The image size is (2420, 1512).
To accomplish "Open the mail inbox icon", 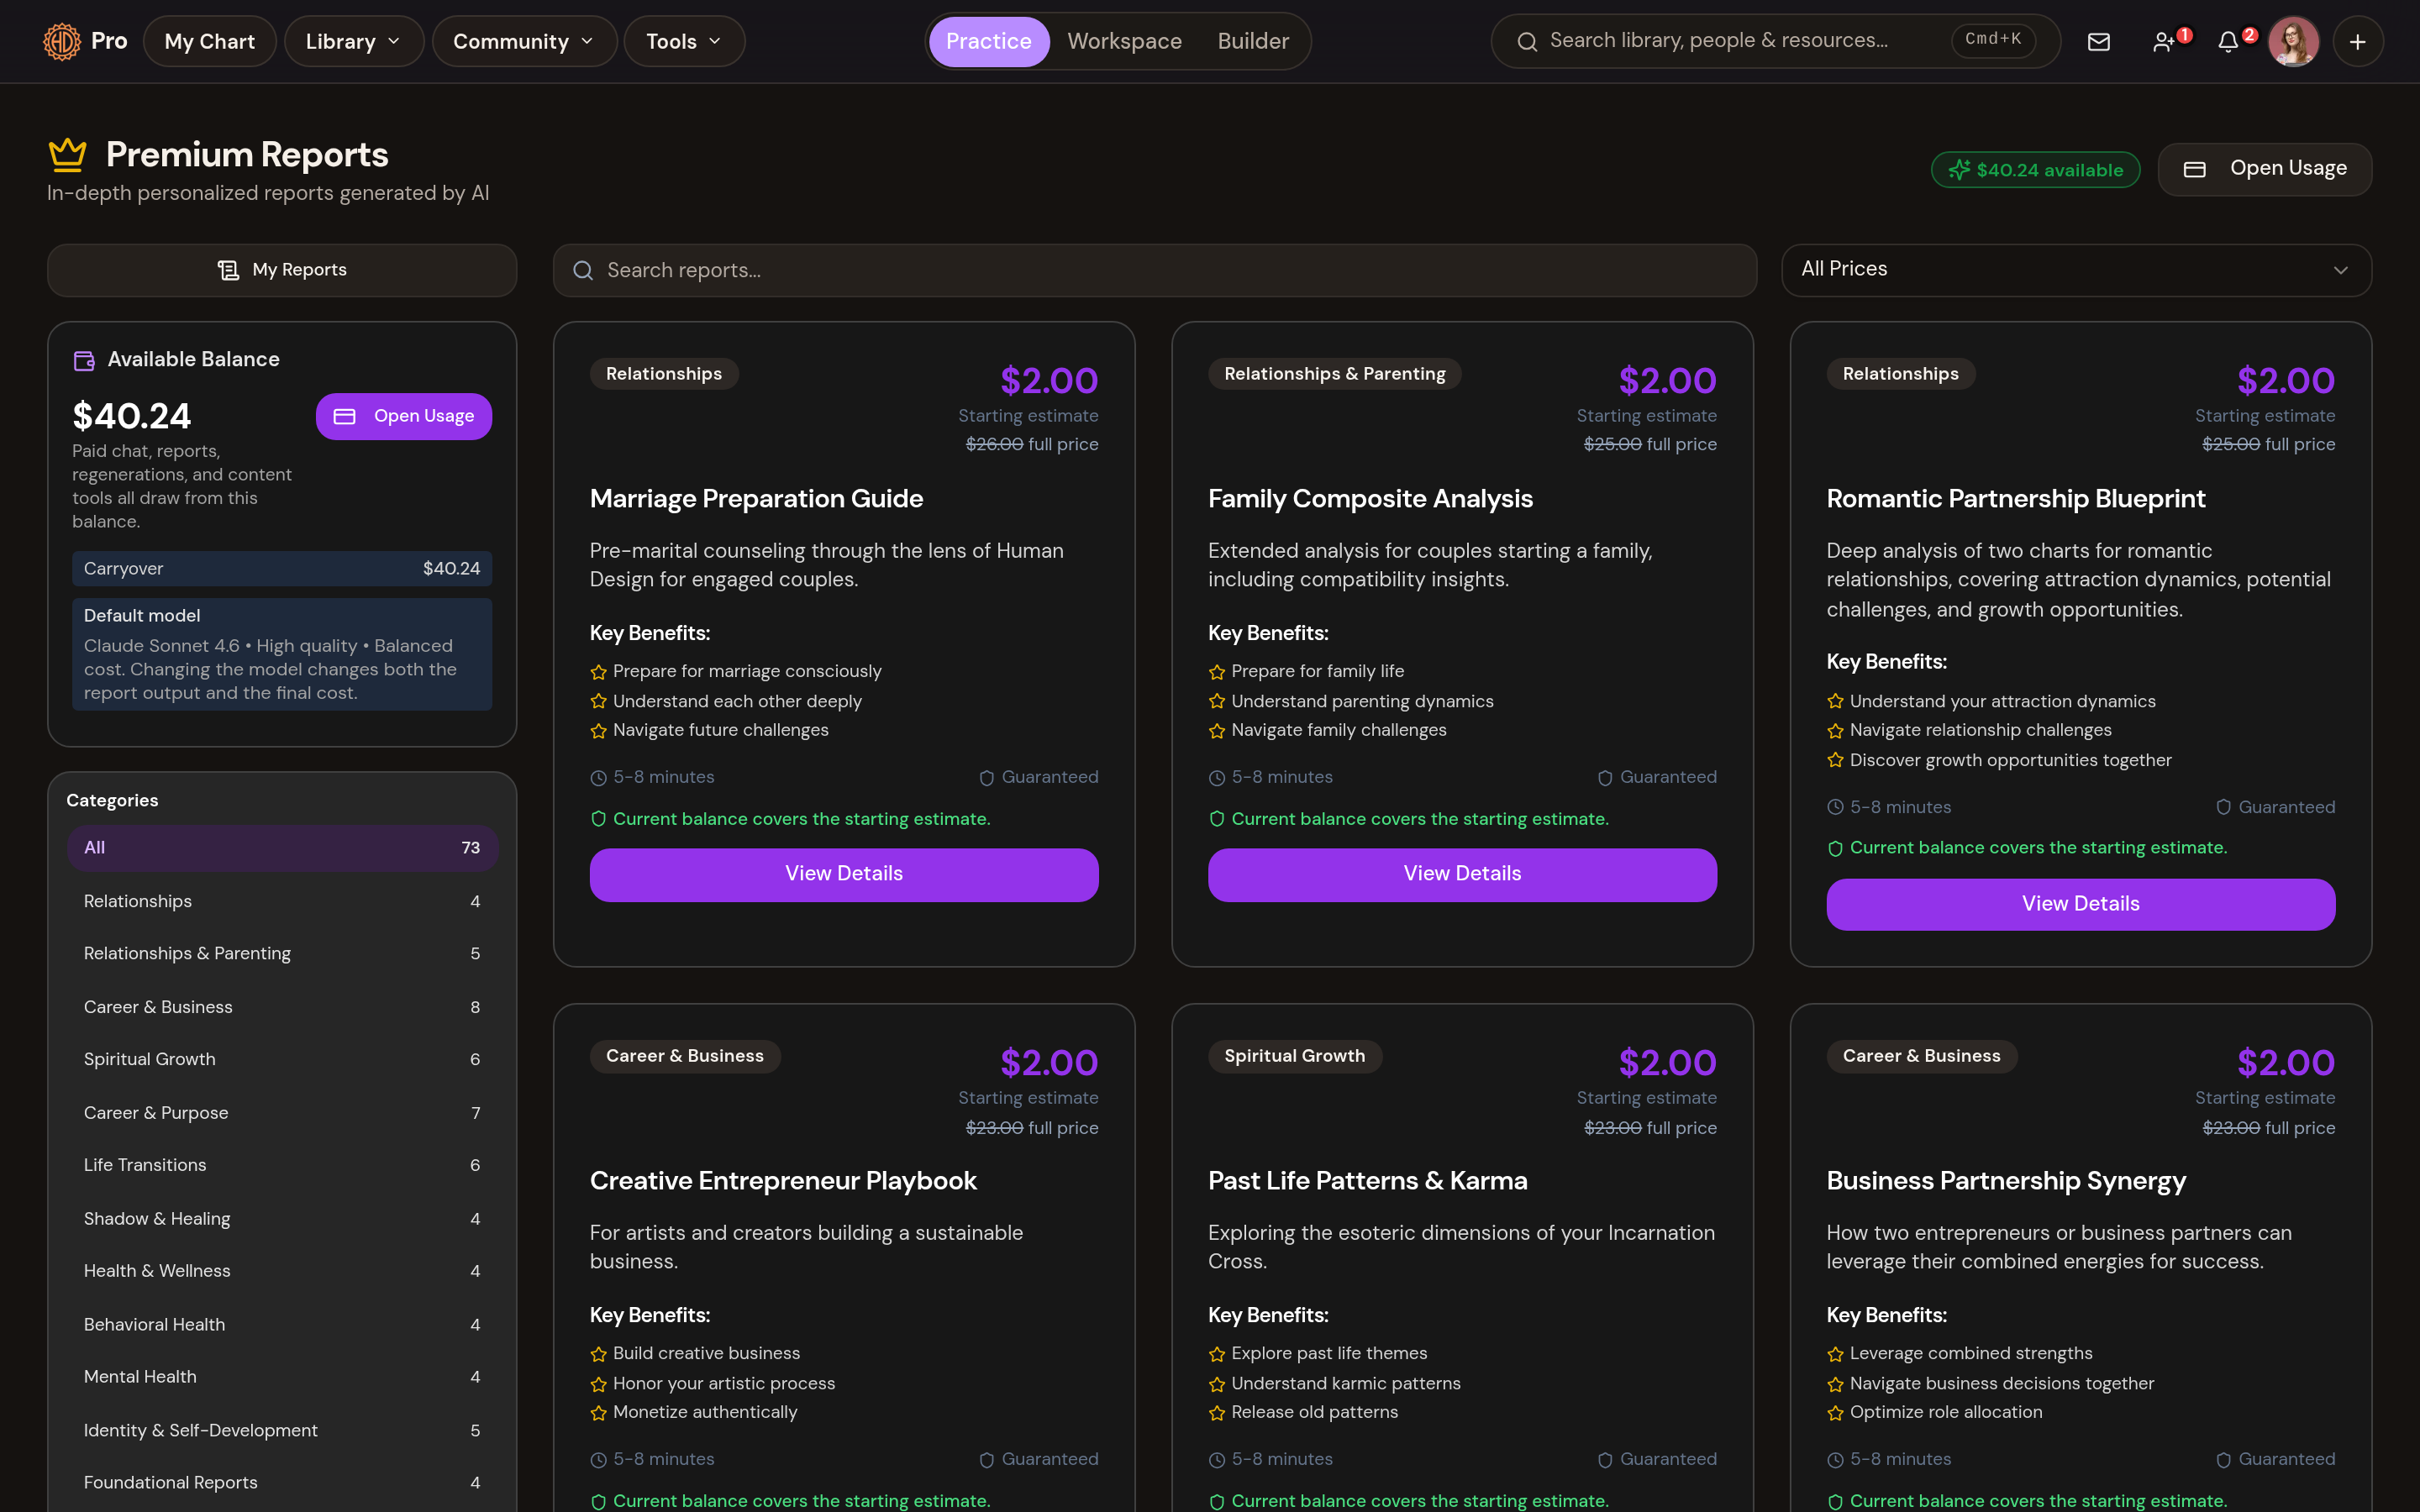I will tap(2098, 41).
